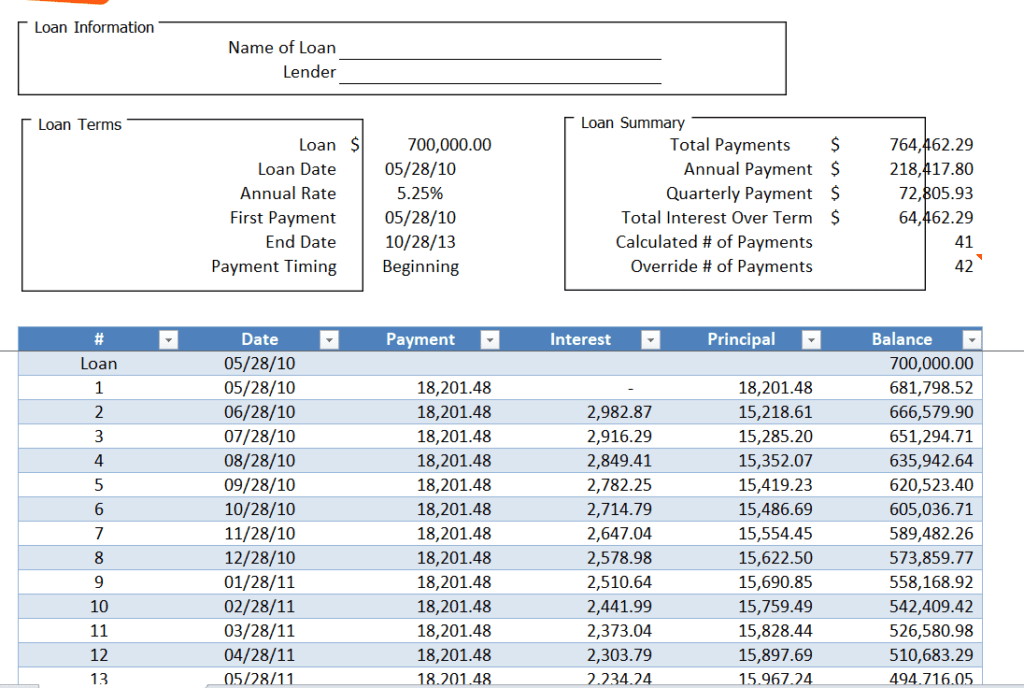The height and width of the screenshot is (688, 1024).
Task: Select principal cell 15,285.20
Action: pyautogui.click(x=775, y=436)
